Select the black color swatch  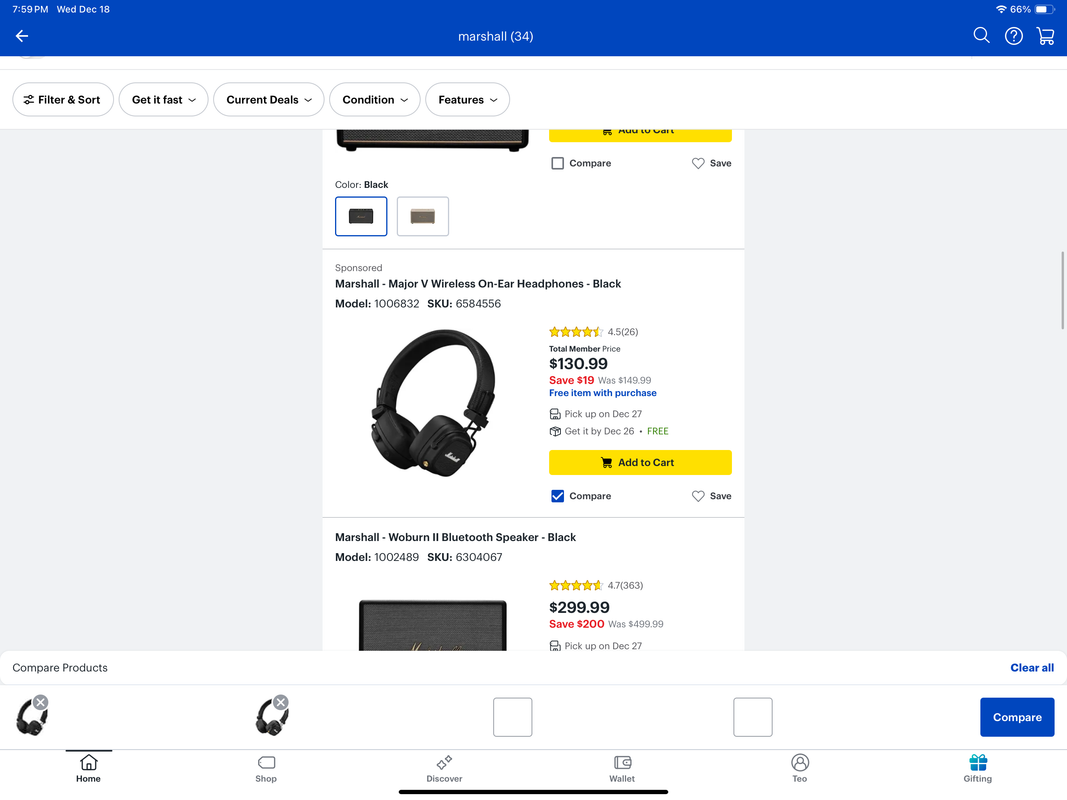point(361,216)
